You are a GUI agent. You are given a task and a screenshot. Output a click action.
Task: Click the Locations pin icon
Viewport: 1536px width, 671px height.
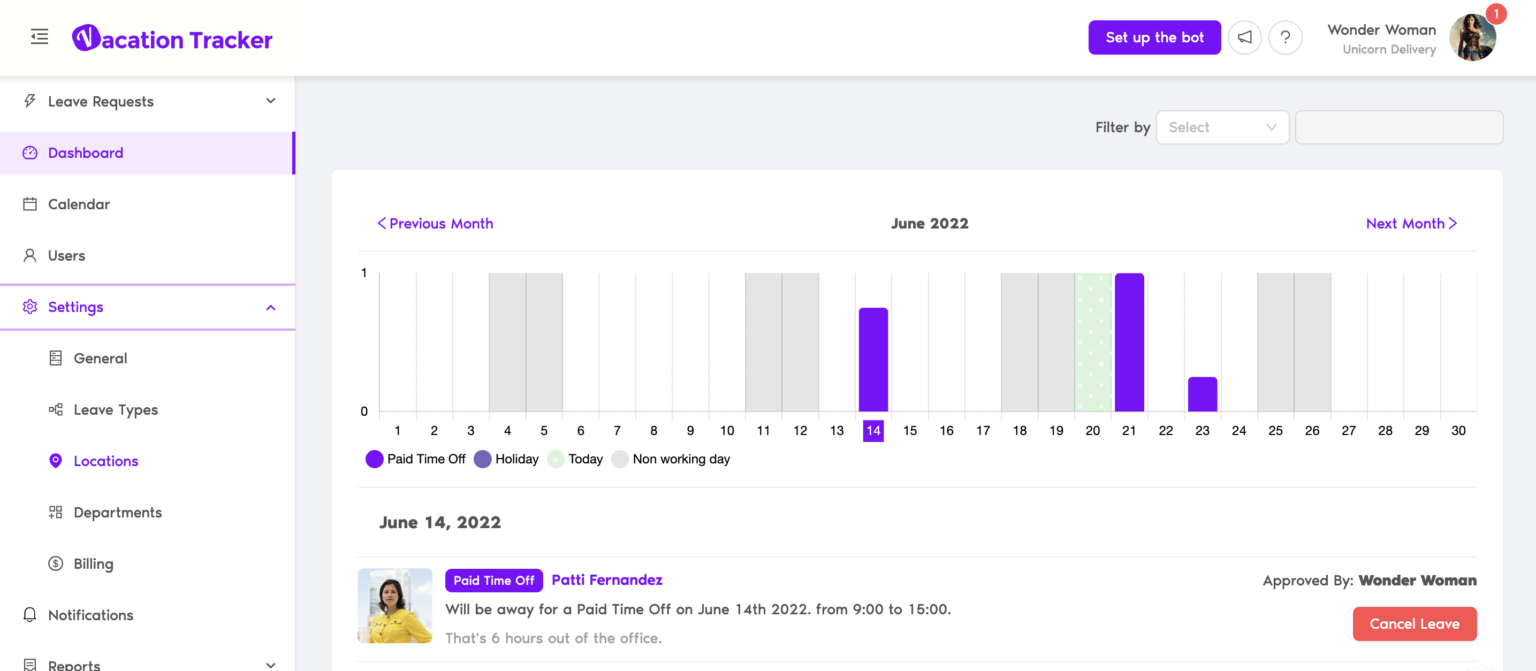56,461
